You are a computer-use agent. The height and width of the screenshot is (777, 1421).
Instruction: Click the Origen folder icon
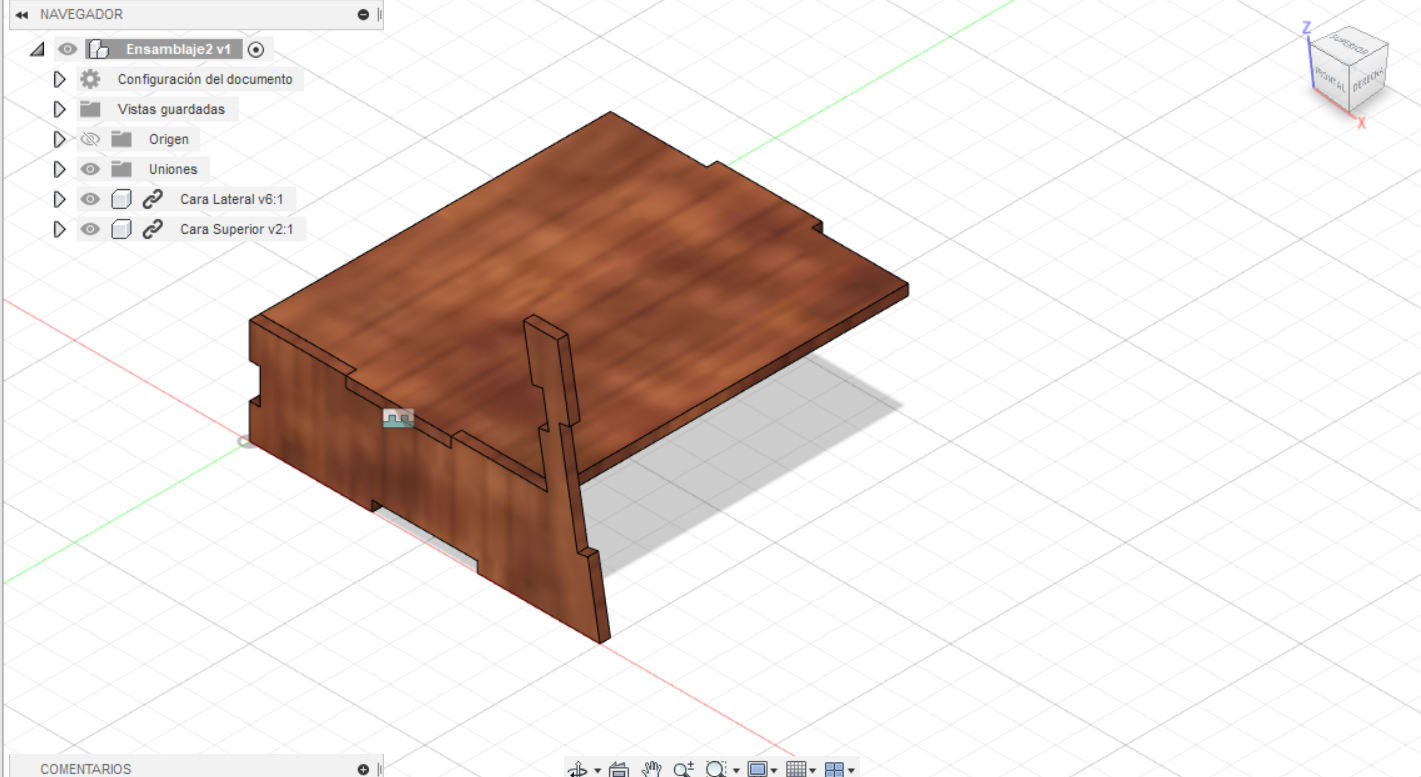(x=121, y=139)
